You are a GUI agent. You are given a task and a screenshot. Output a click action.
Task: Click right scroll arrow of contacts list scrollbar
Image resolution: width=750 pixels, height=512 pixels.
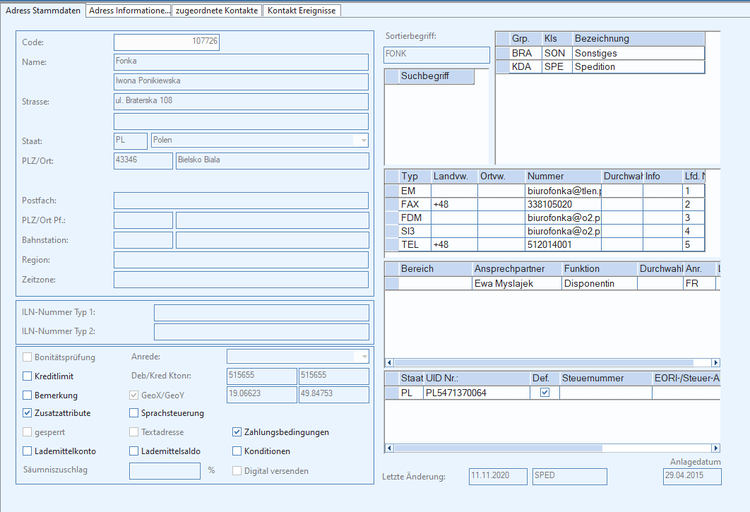716,363
